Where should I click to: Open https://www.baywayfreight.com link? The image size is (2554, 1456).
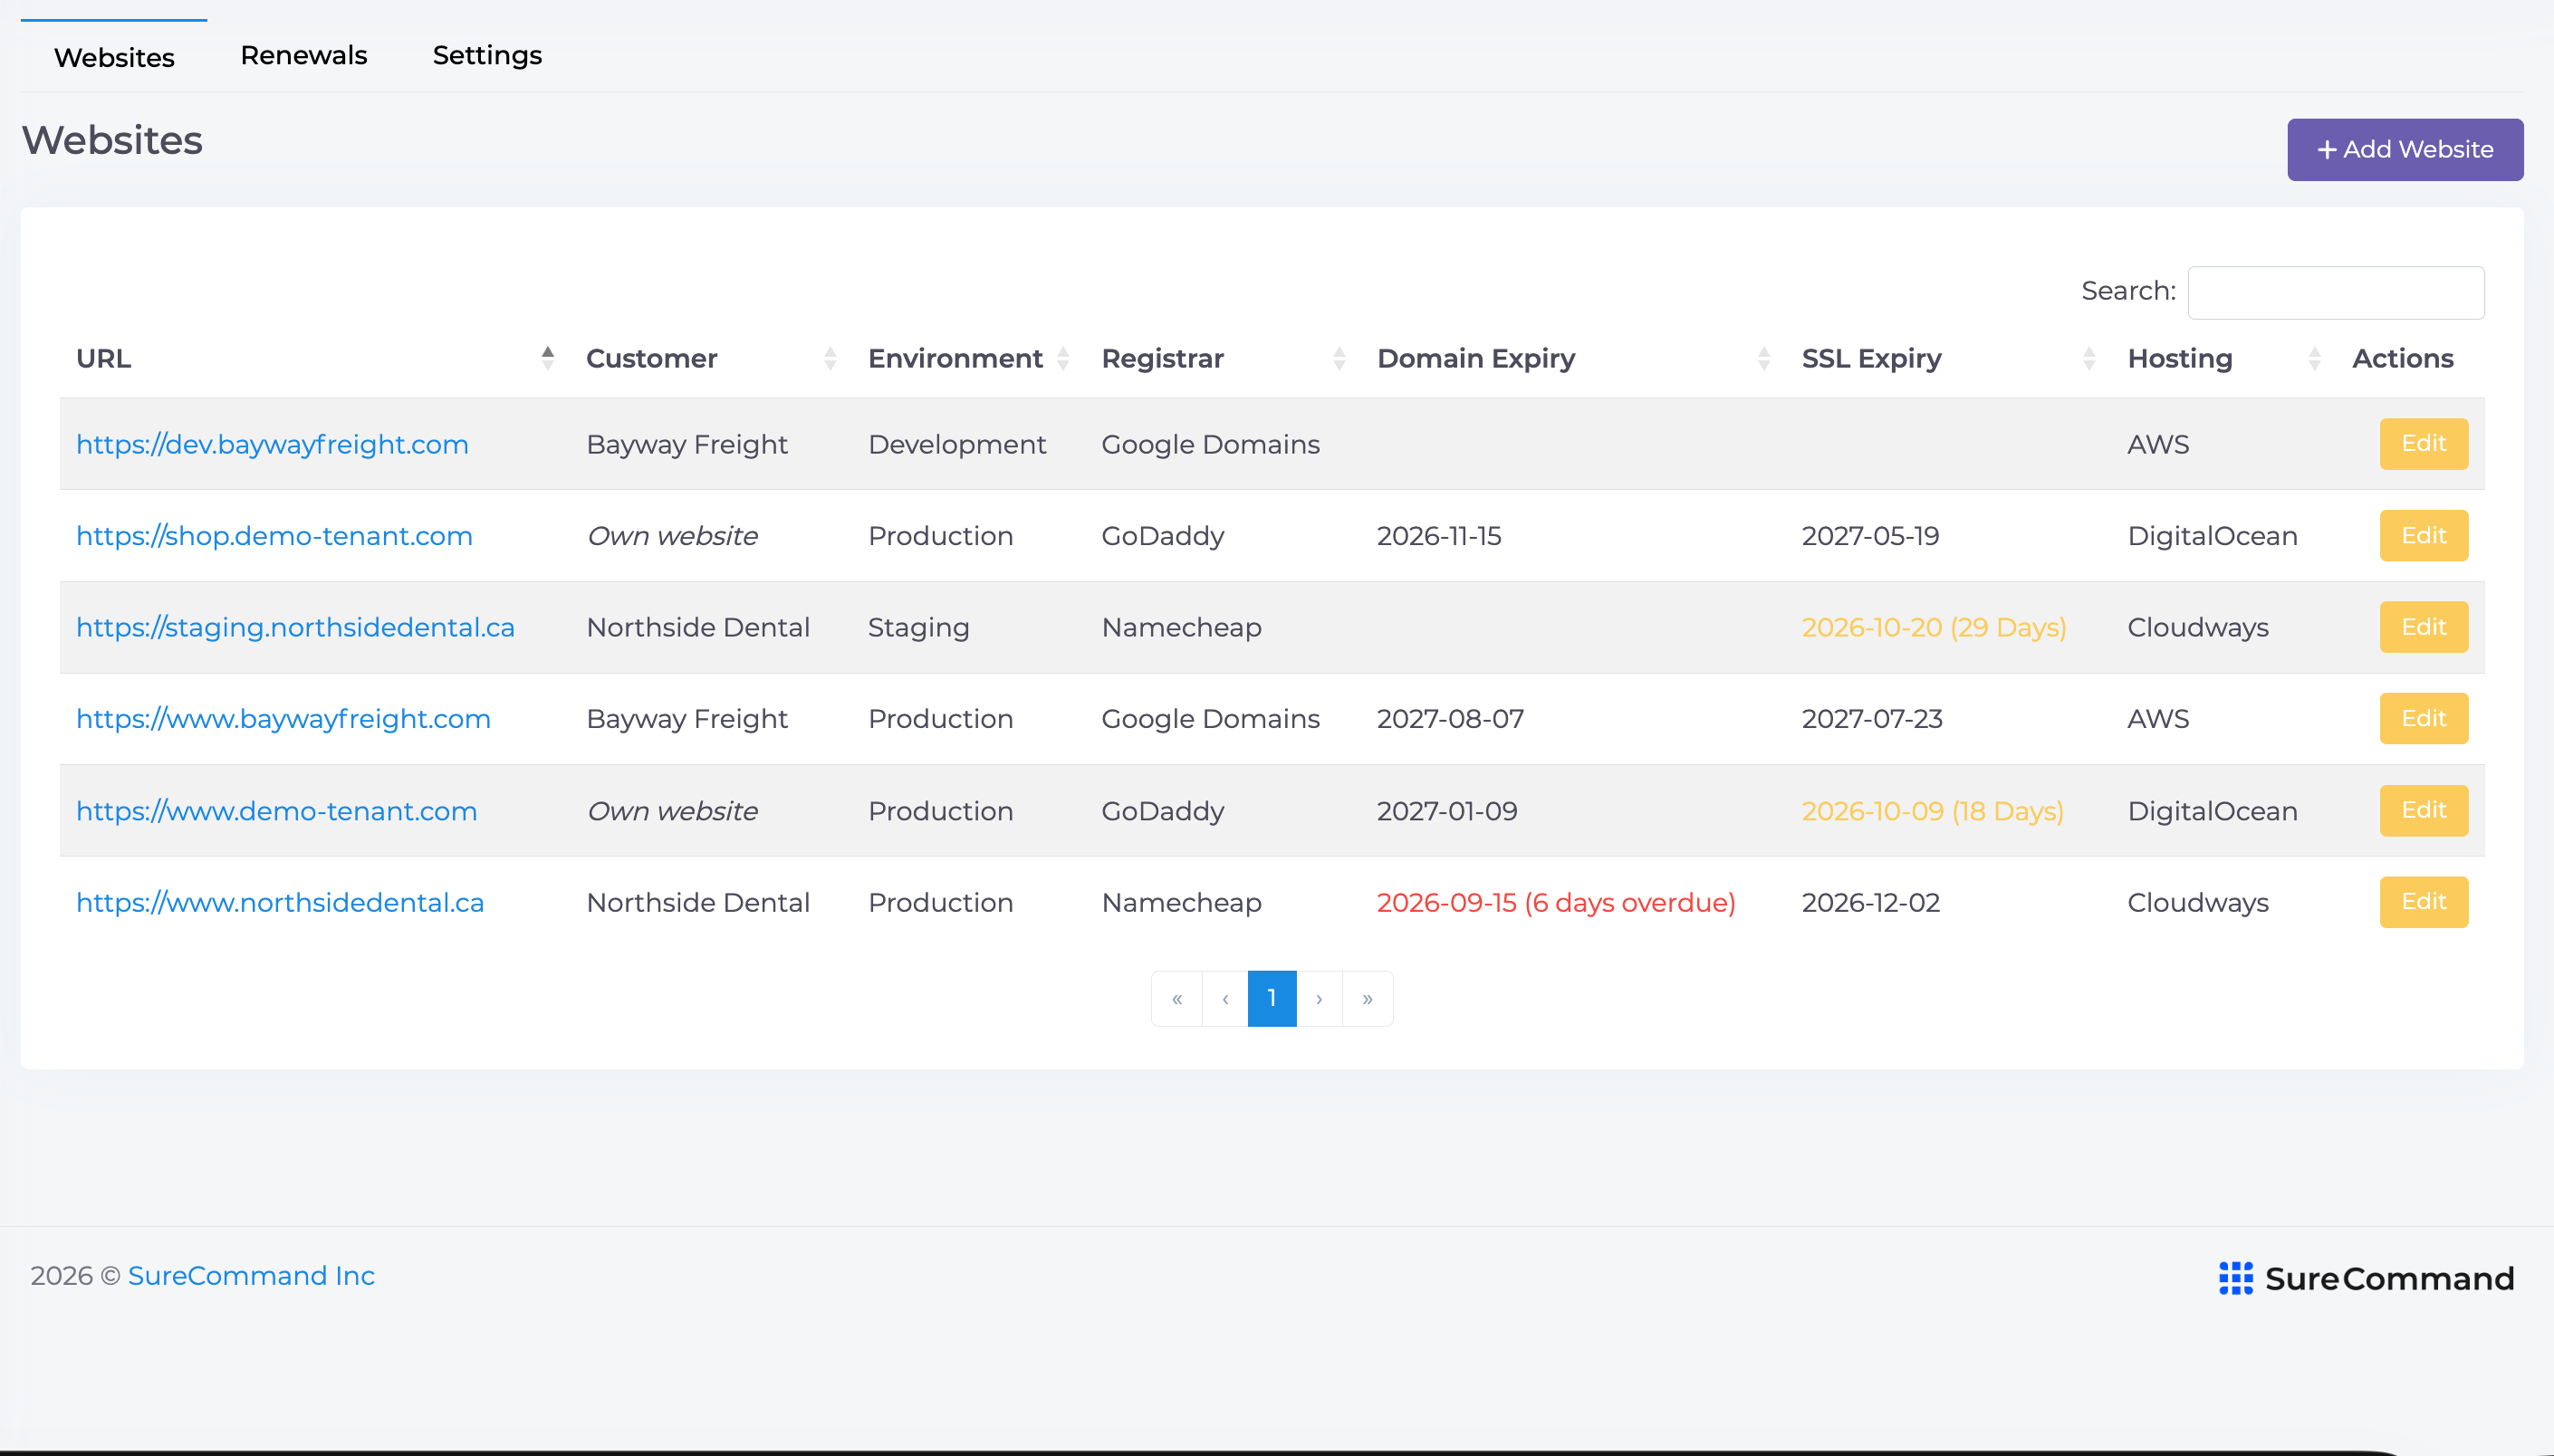point(283,719)
